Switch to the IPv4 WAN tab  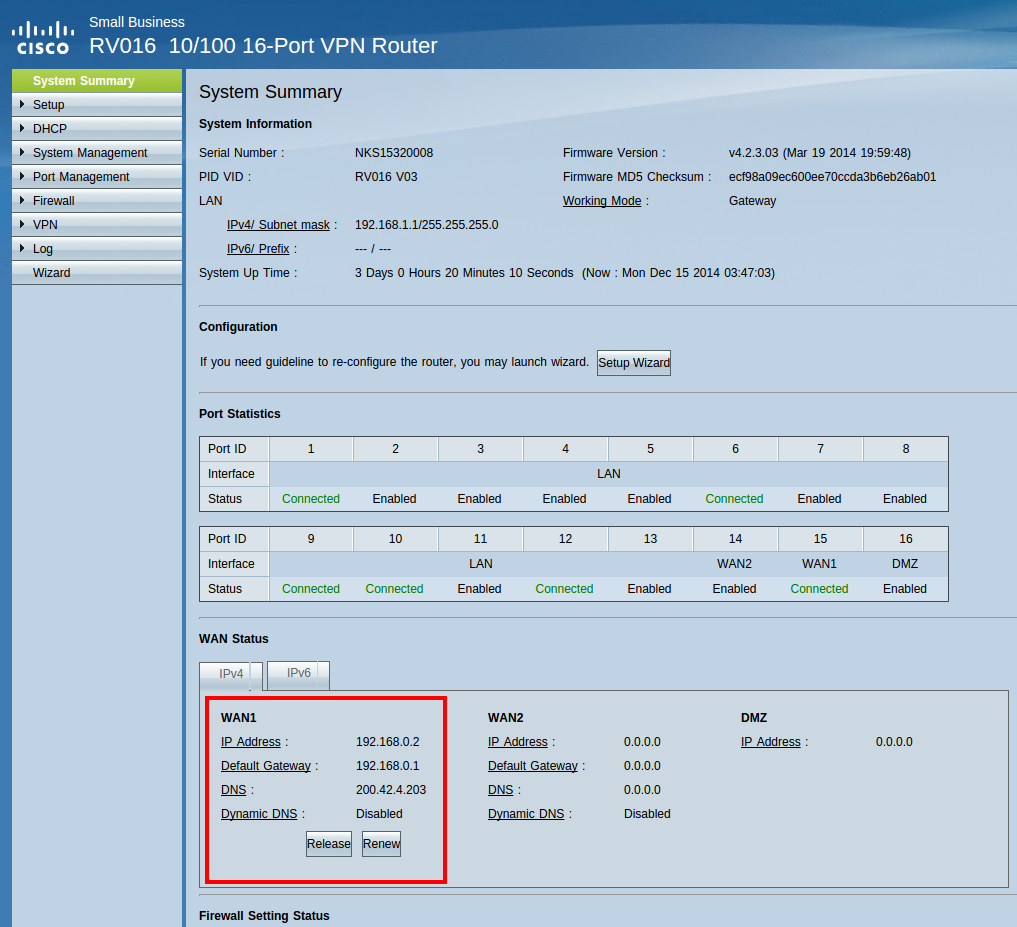[231, 674]
